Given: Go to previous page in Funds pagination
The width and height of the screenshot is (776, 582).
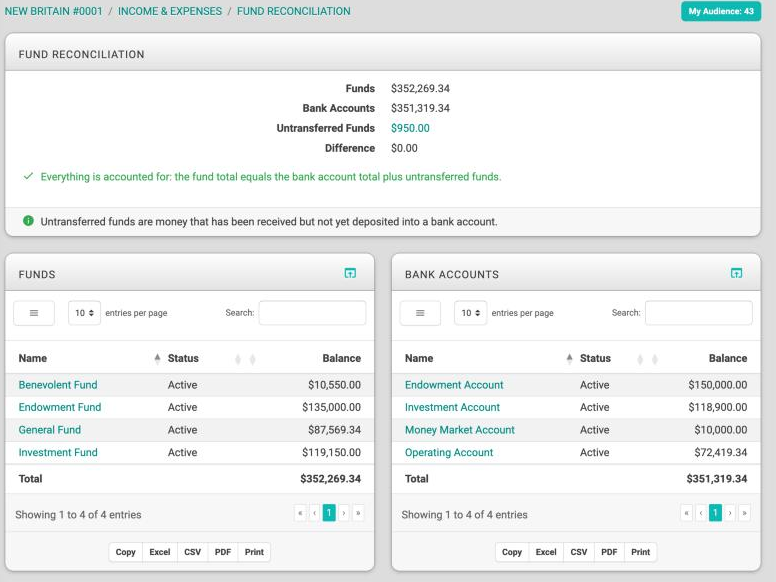Looking at the screenshot, I should [x=315, y=513].
